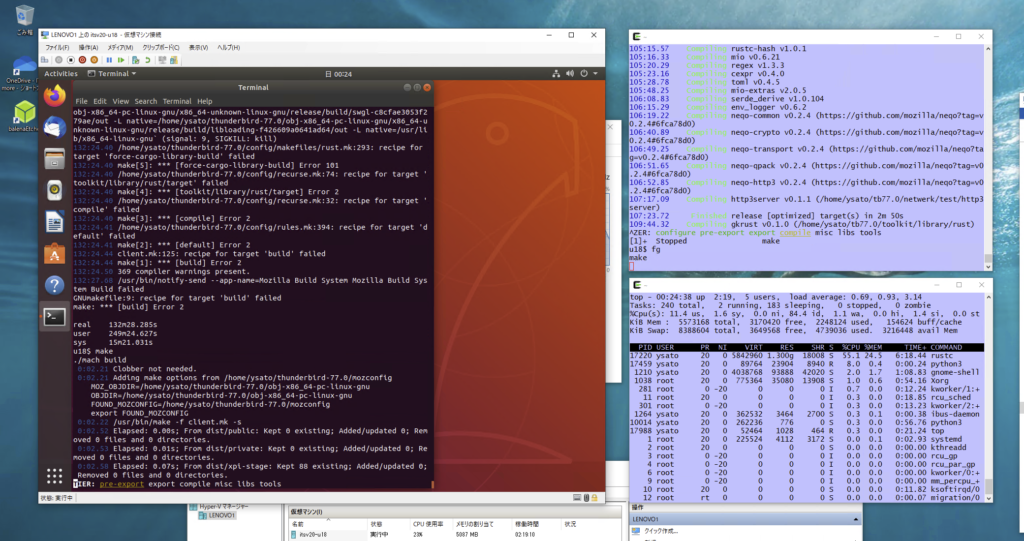Screen dimensions: 1024x541
Task: Open the clock showing 00:24
Action: pos(342,73)
